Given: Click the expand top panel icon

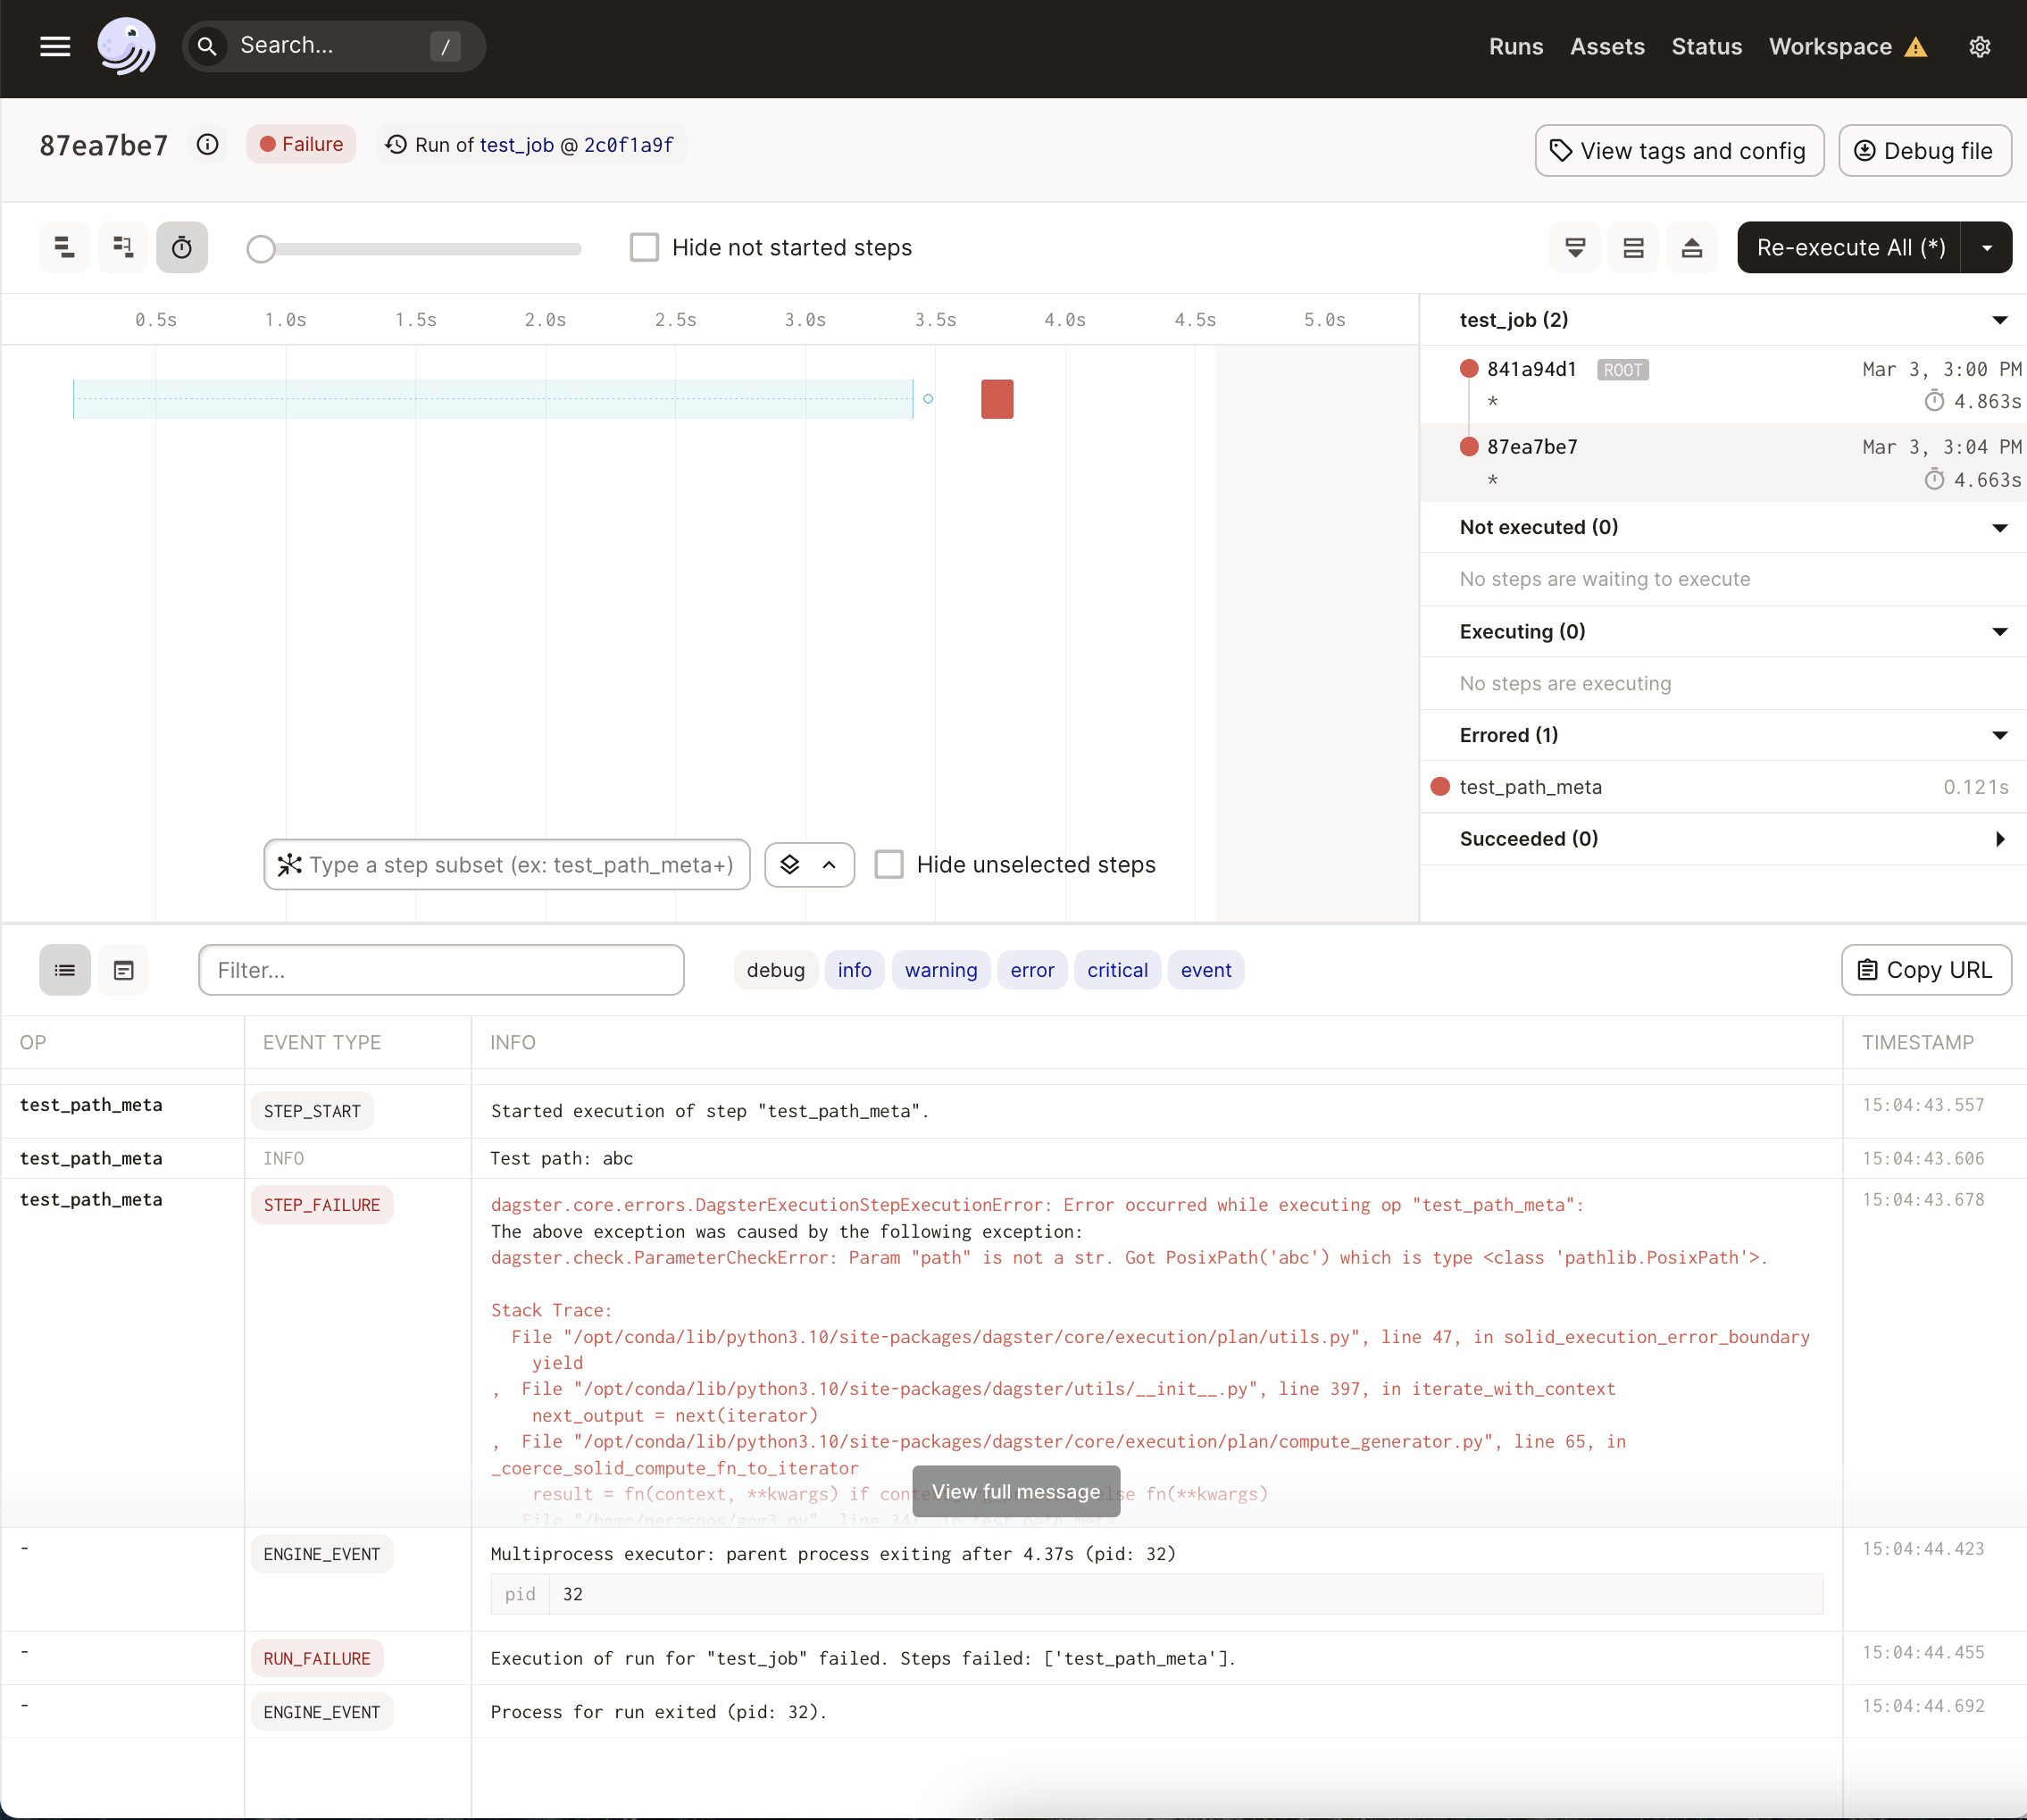Looking at the screenshot, I should [1691, 248].
